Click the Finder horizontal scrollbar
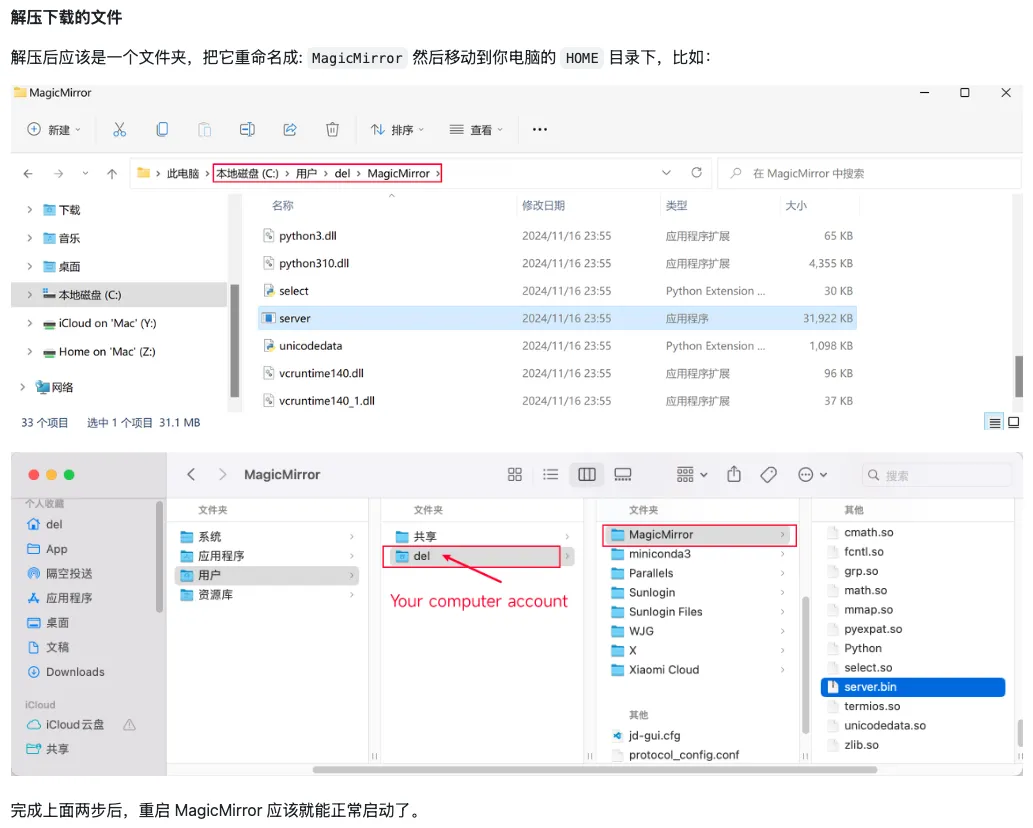Screen dimensions: 1033x828 (594, 770)
